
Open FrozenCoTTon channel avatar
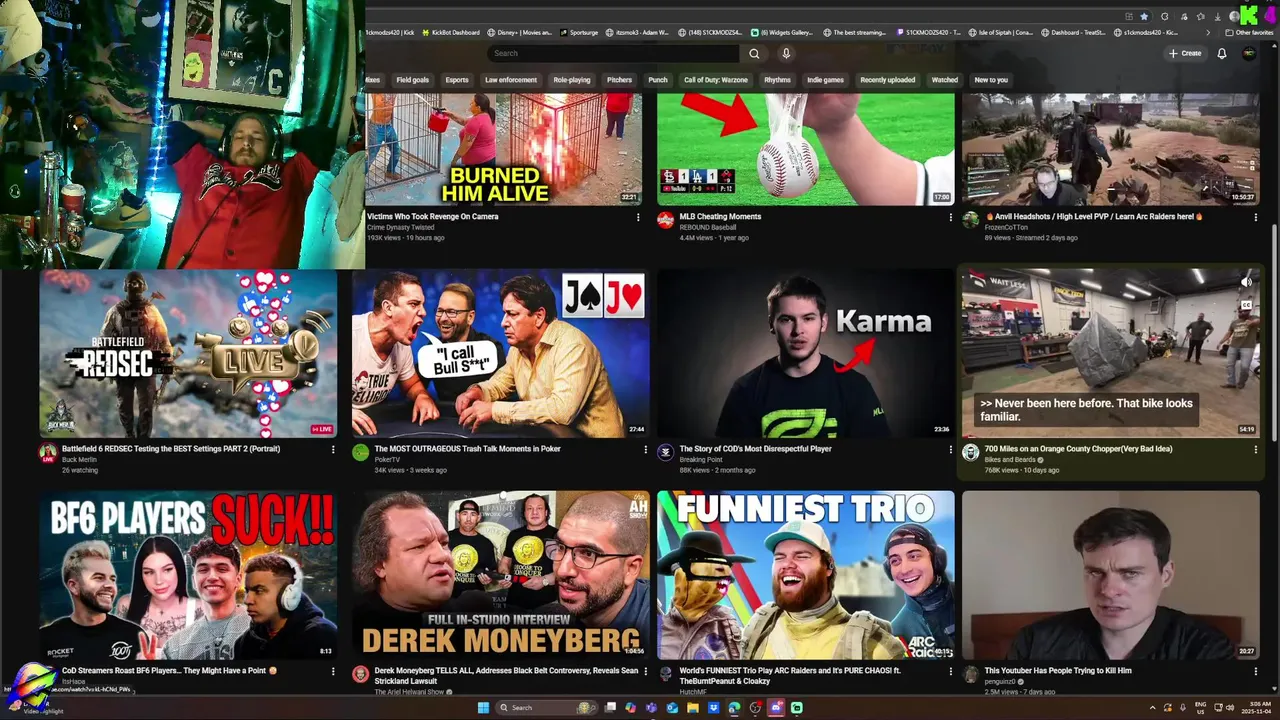(970, 221)
